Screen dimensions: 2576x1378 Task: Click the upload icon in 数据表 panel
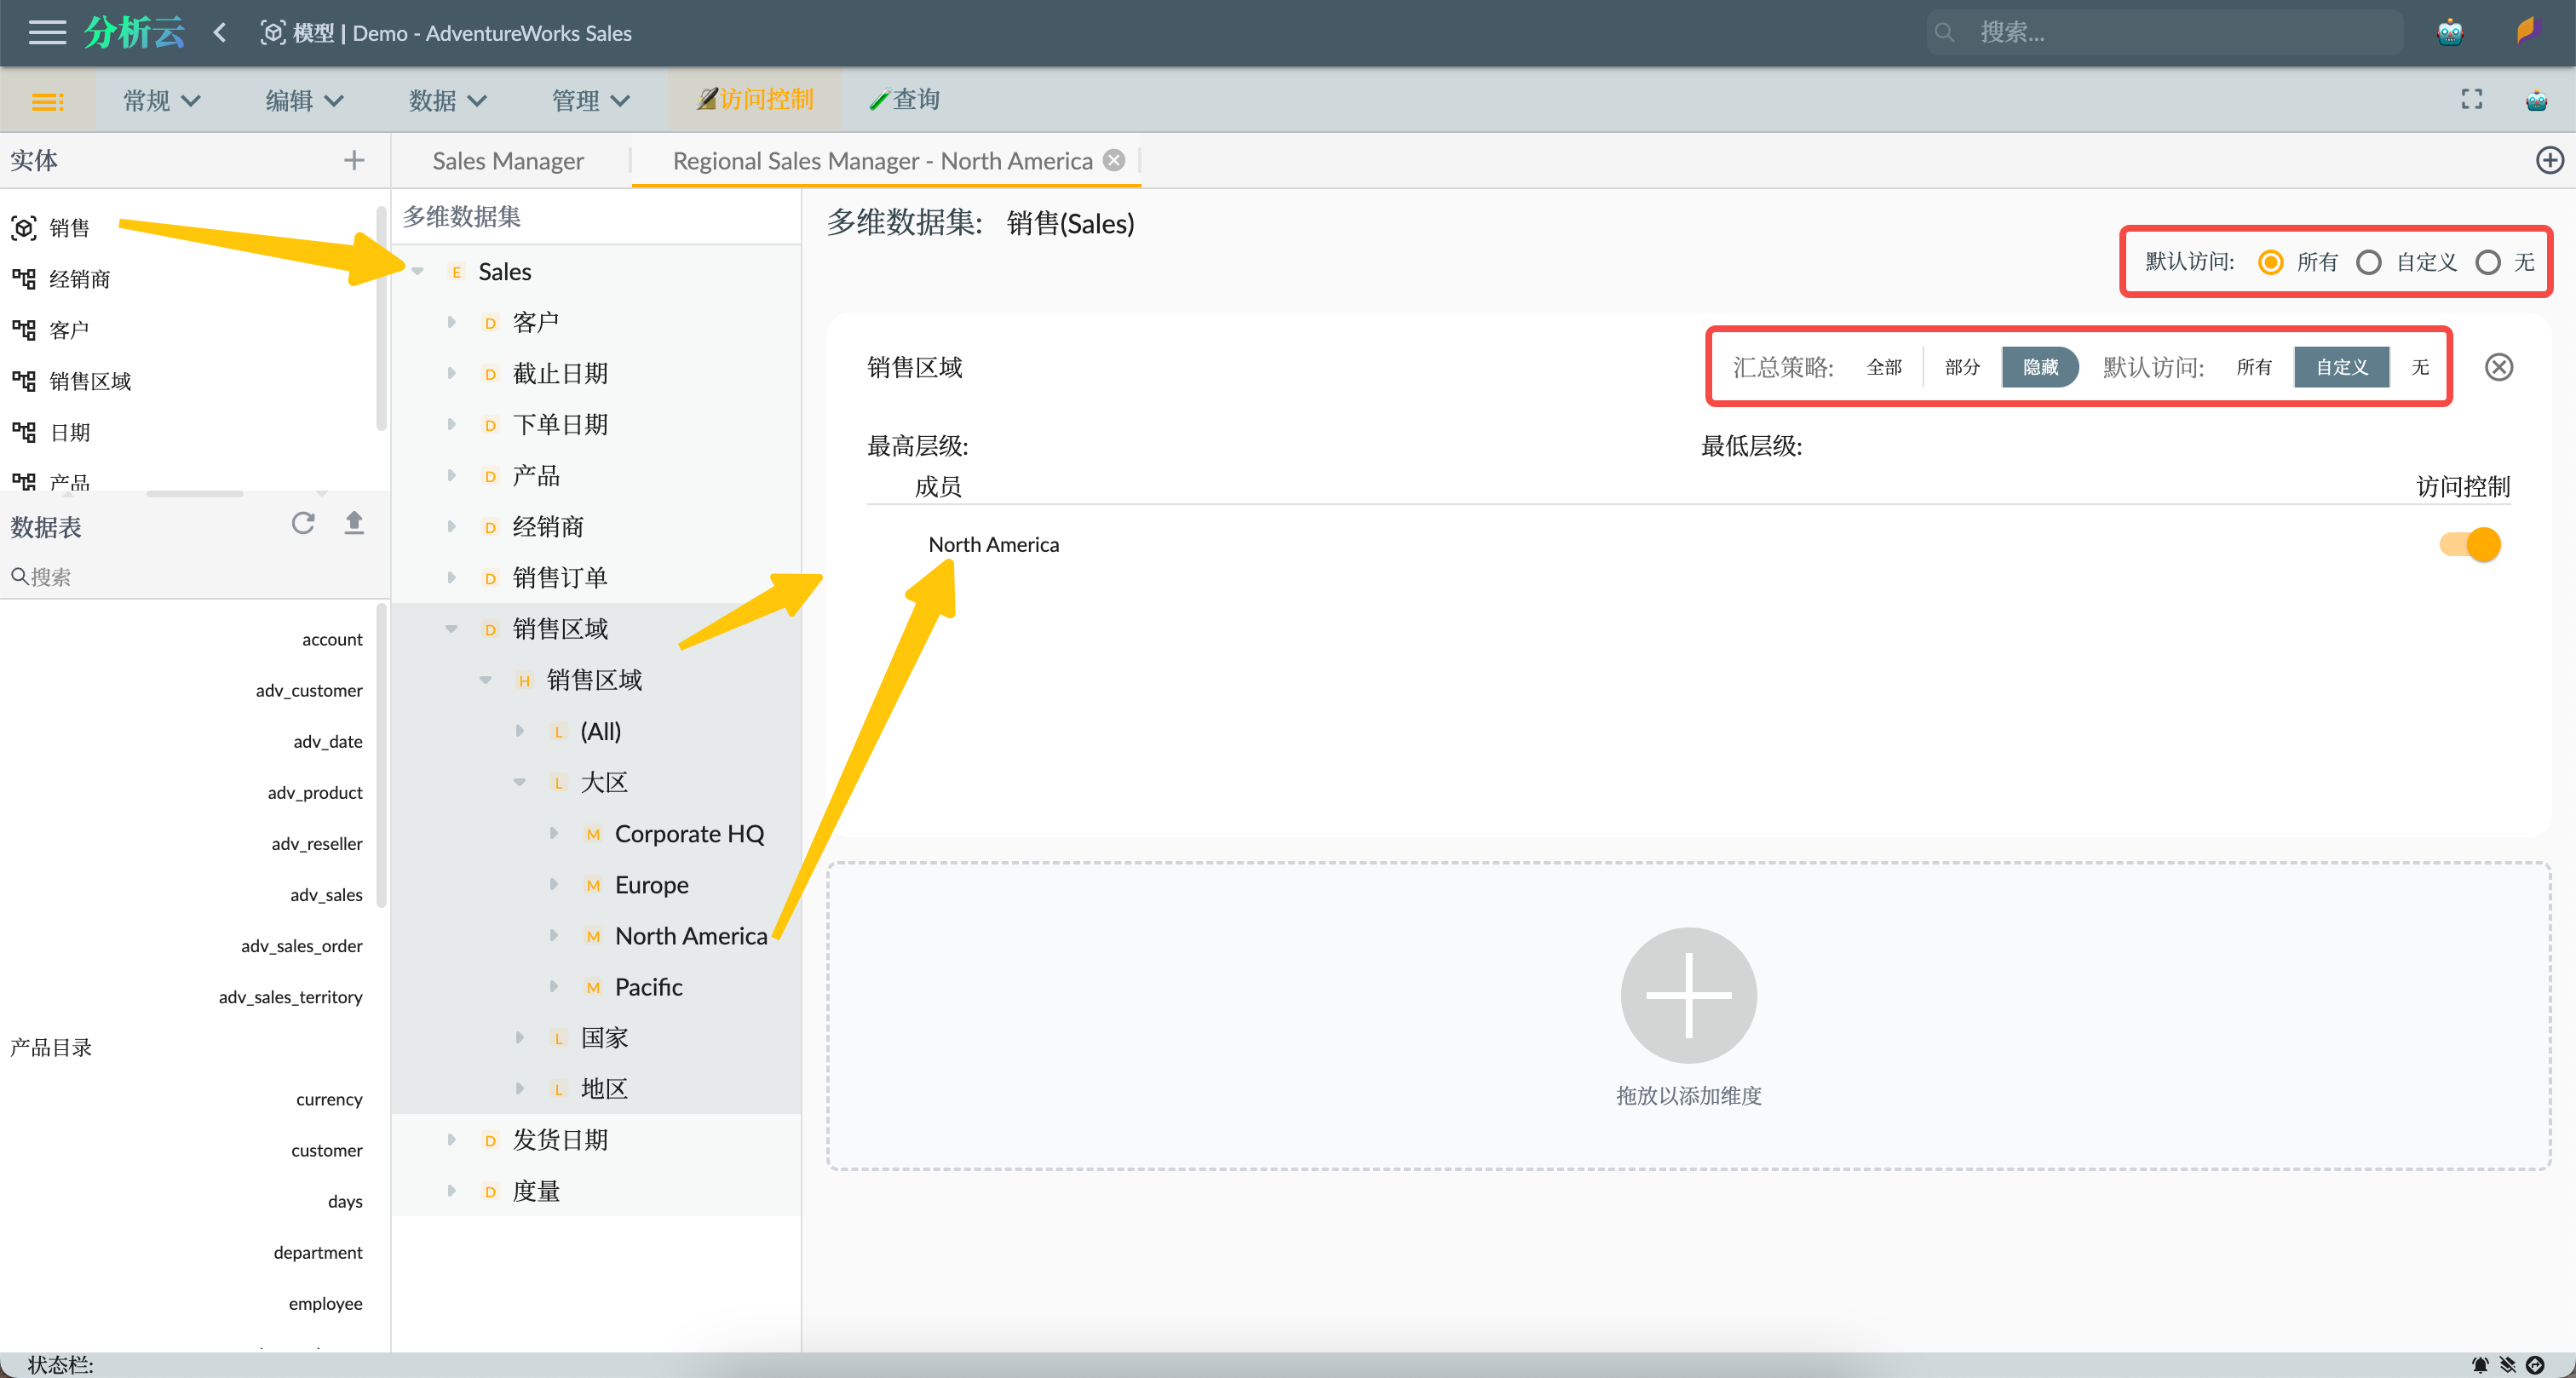point(353,525)
